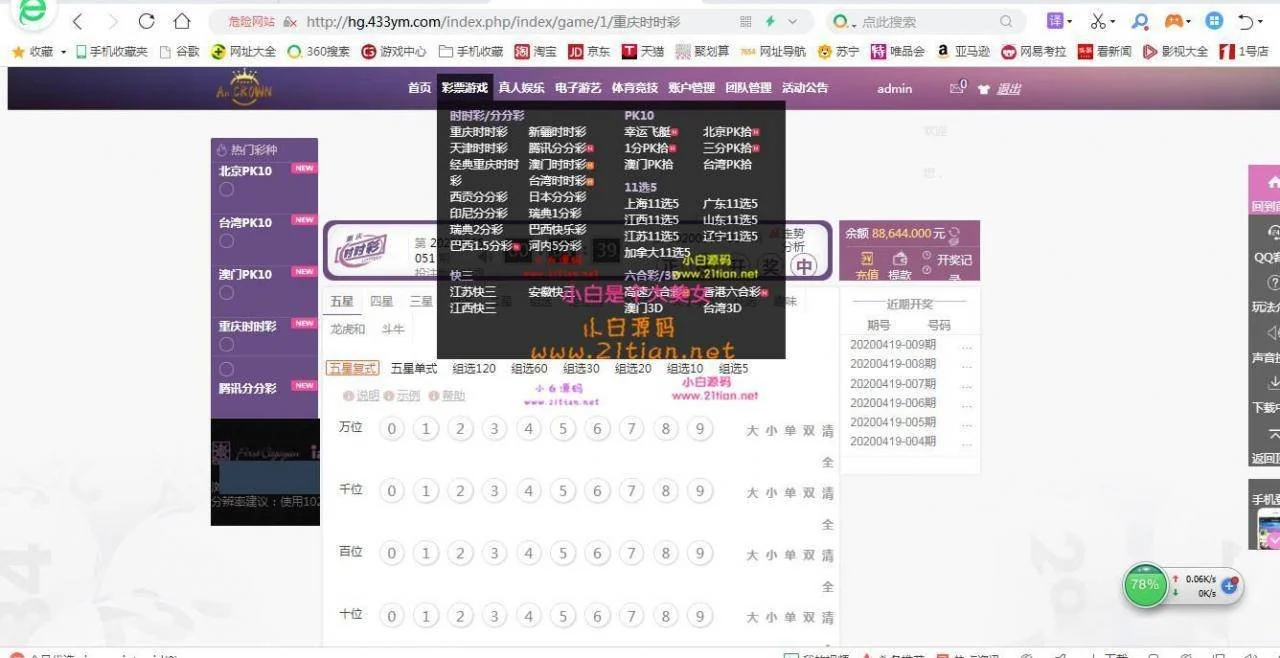Viewport: 1280px width, 658px height.
Task: Open the 真人娱乐 menu item
Action: (521, 88)
